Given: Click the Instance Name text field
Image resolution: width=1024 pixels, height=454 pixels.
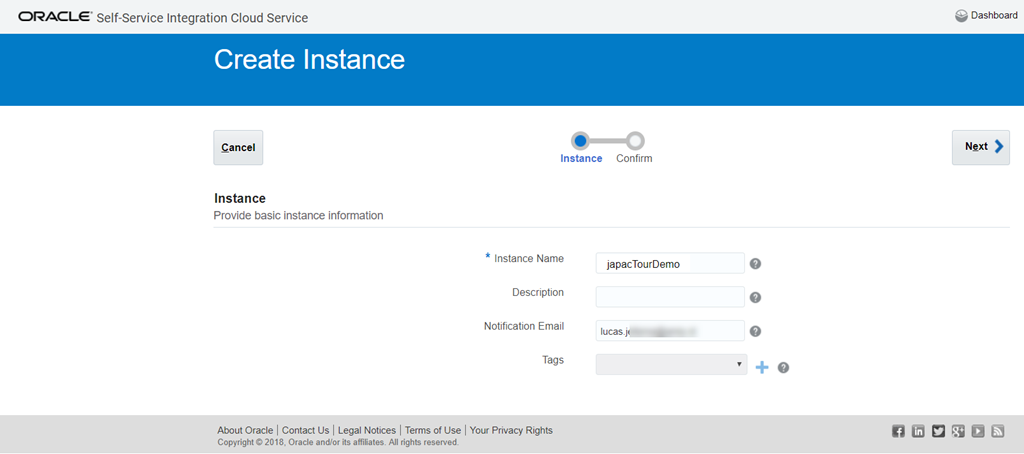Looking at the screenshot, I should (670, 263).
